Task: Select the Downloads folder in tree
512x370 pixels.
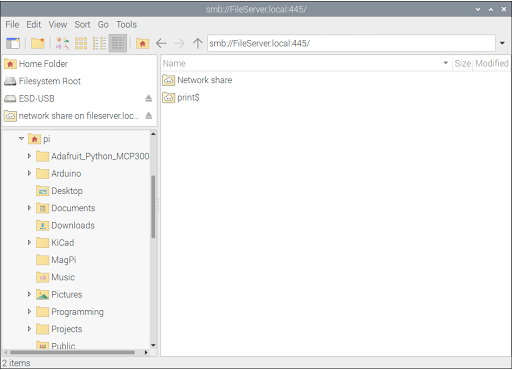Action: 65,226
